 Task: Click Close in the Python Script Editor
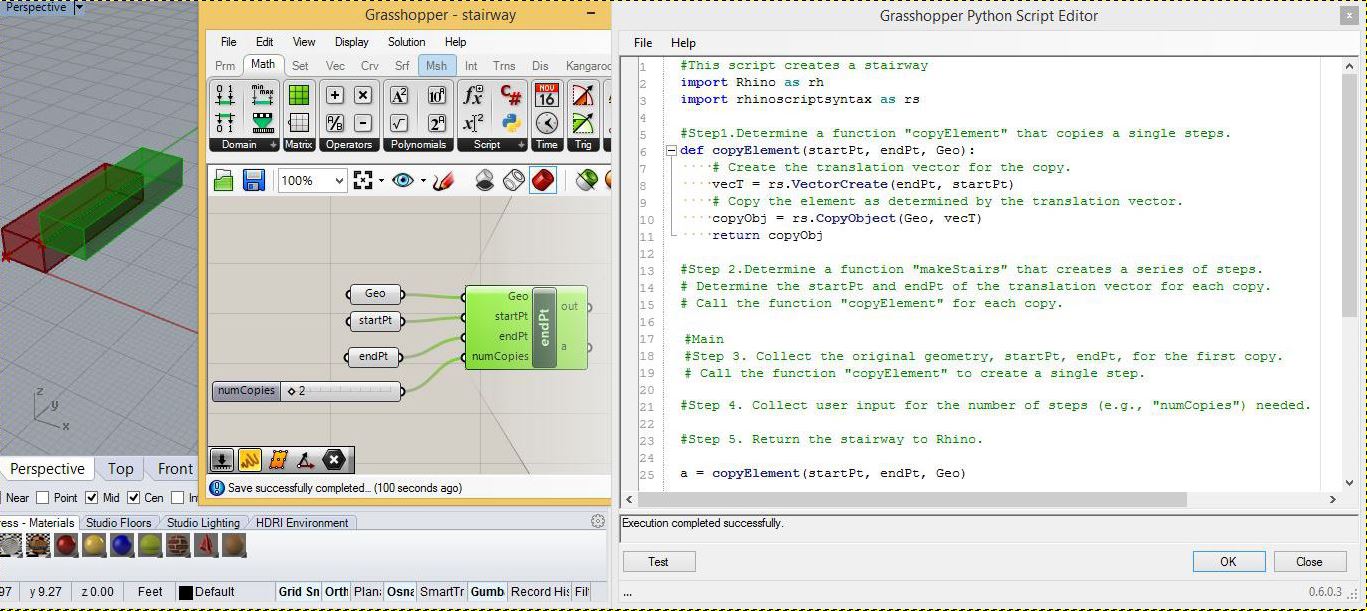point(1309,562)
